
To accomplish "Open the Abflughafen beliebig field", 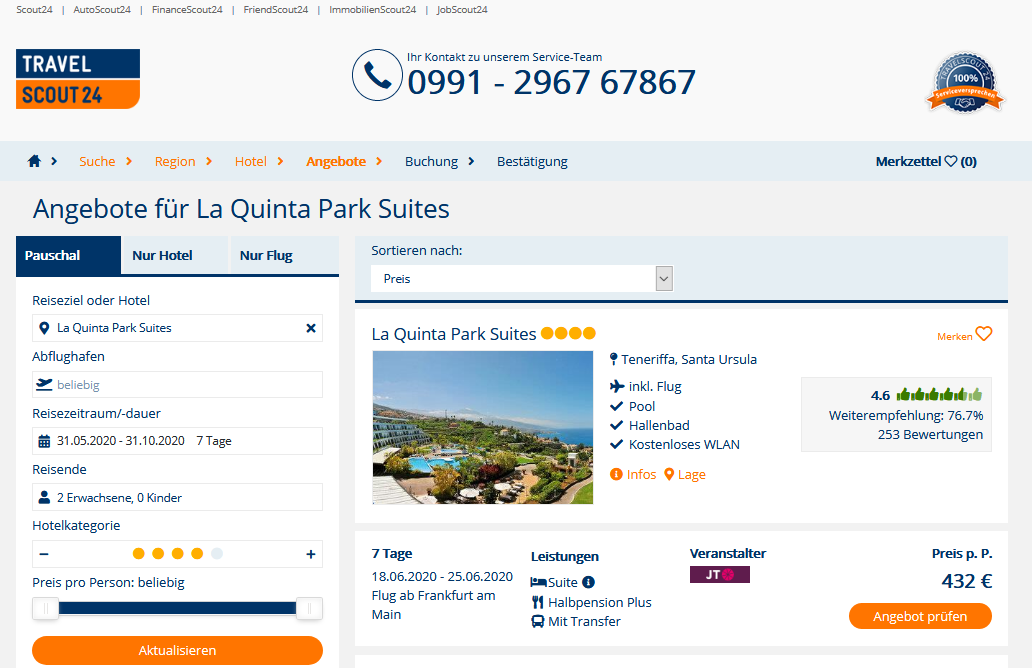I will point(177,384).
